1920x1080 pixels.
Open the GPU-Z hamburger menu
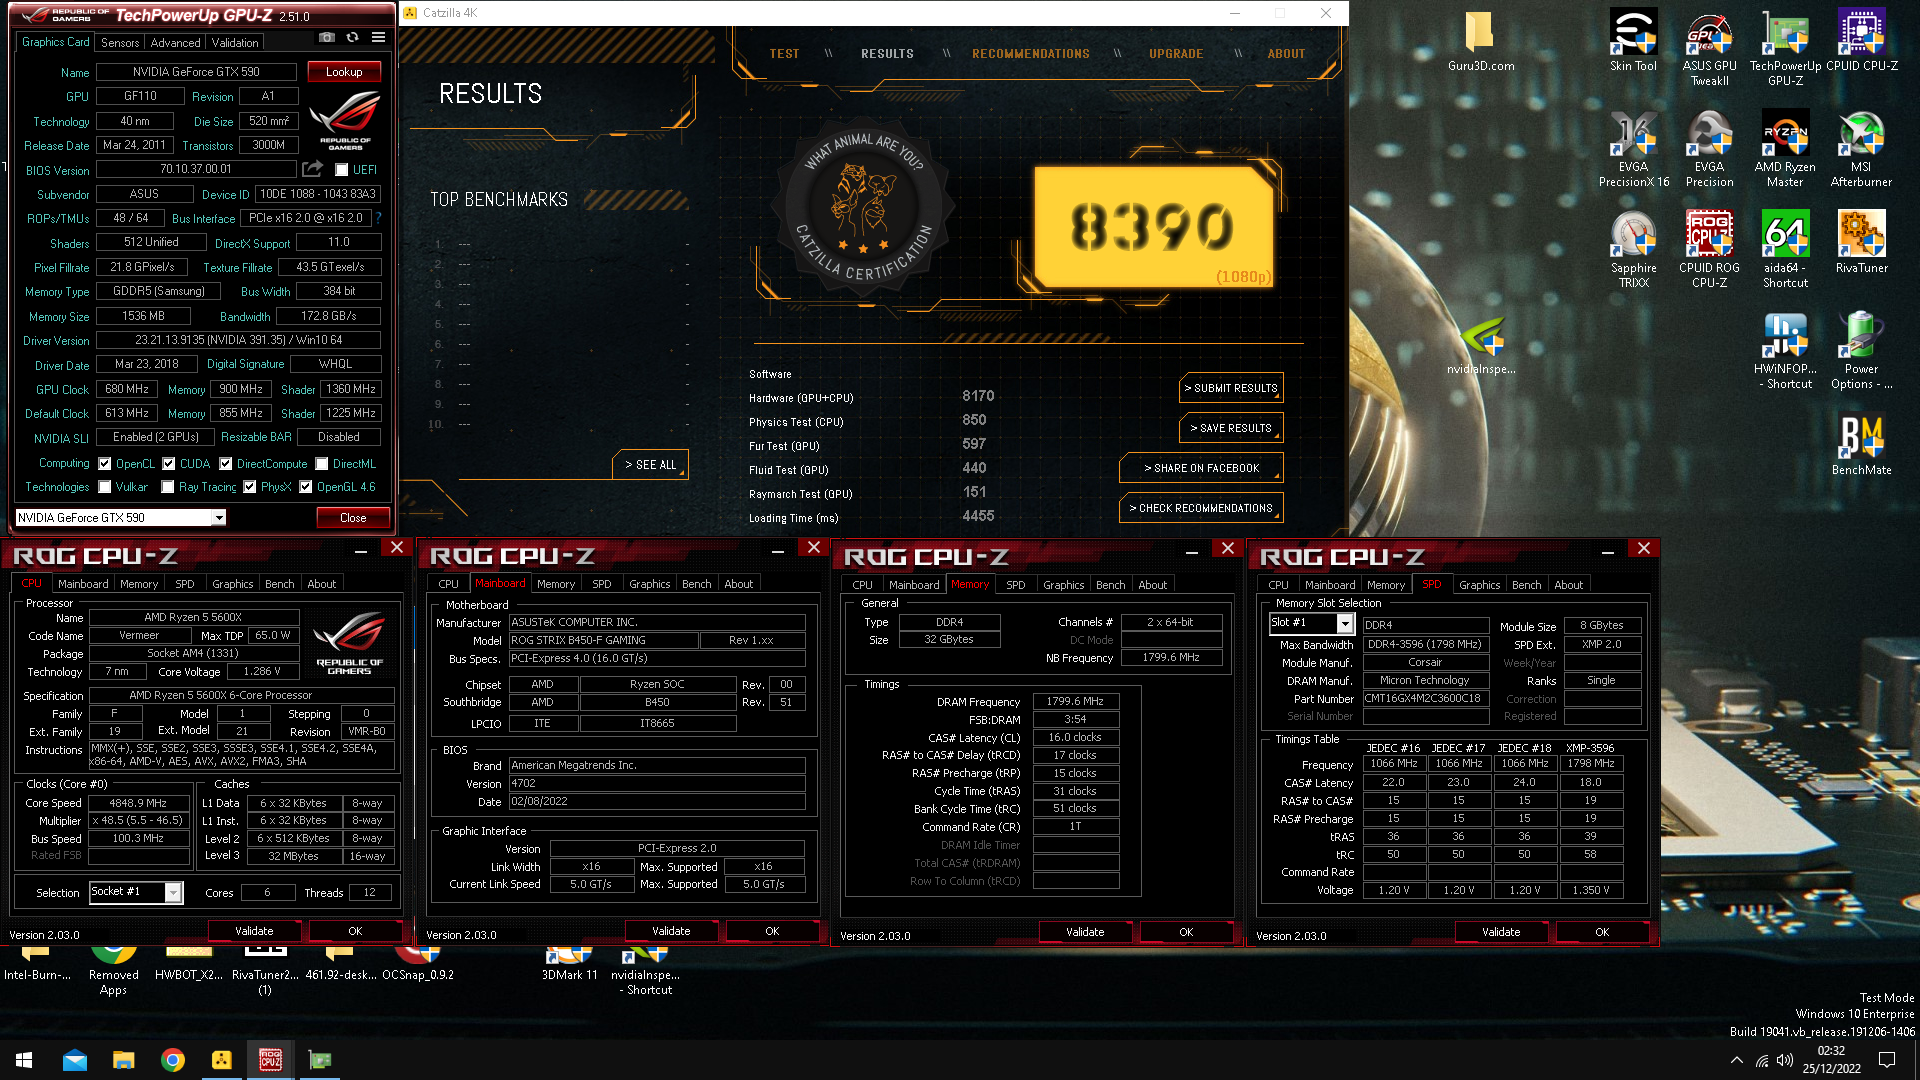pos(378,37)
